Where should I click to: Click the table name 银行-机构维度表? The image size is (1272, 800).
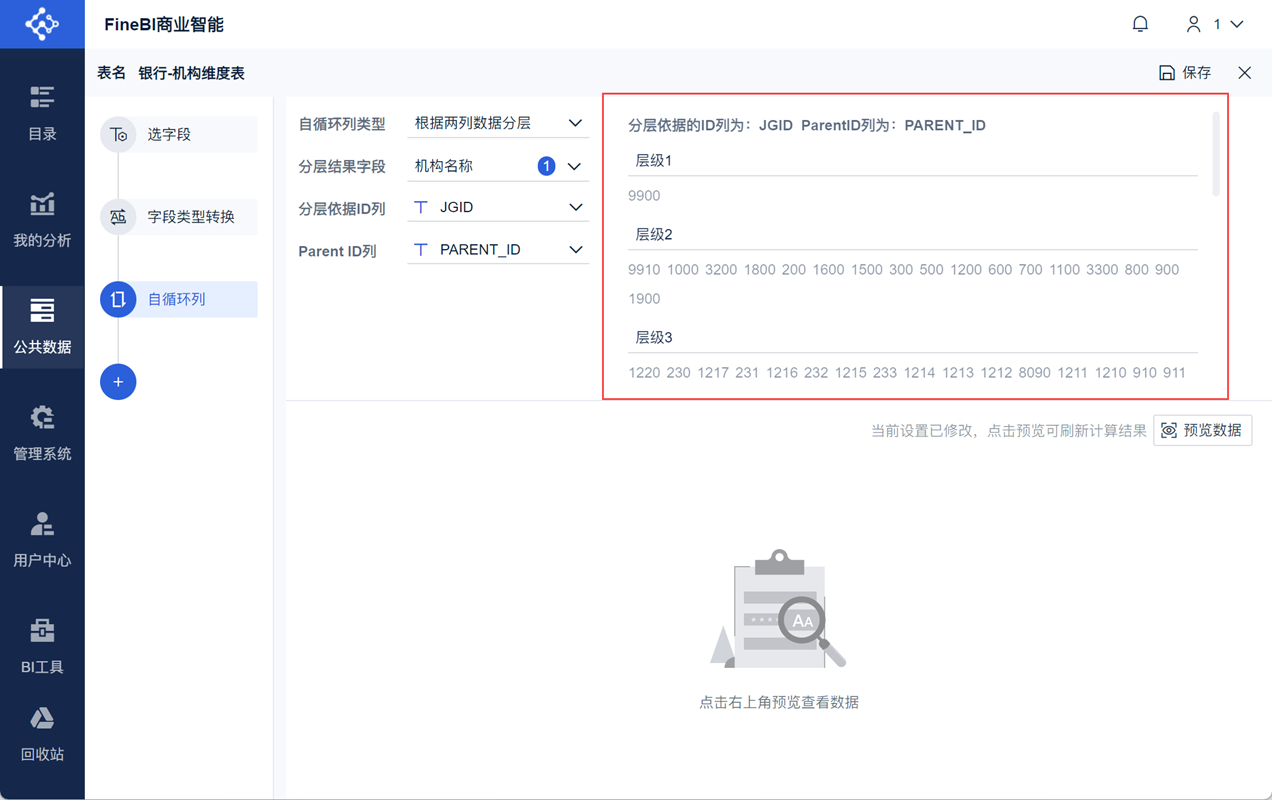[x=191, y=73]
